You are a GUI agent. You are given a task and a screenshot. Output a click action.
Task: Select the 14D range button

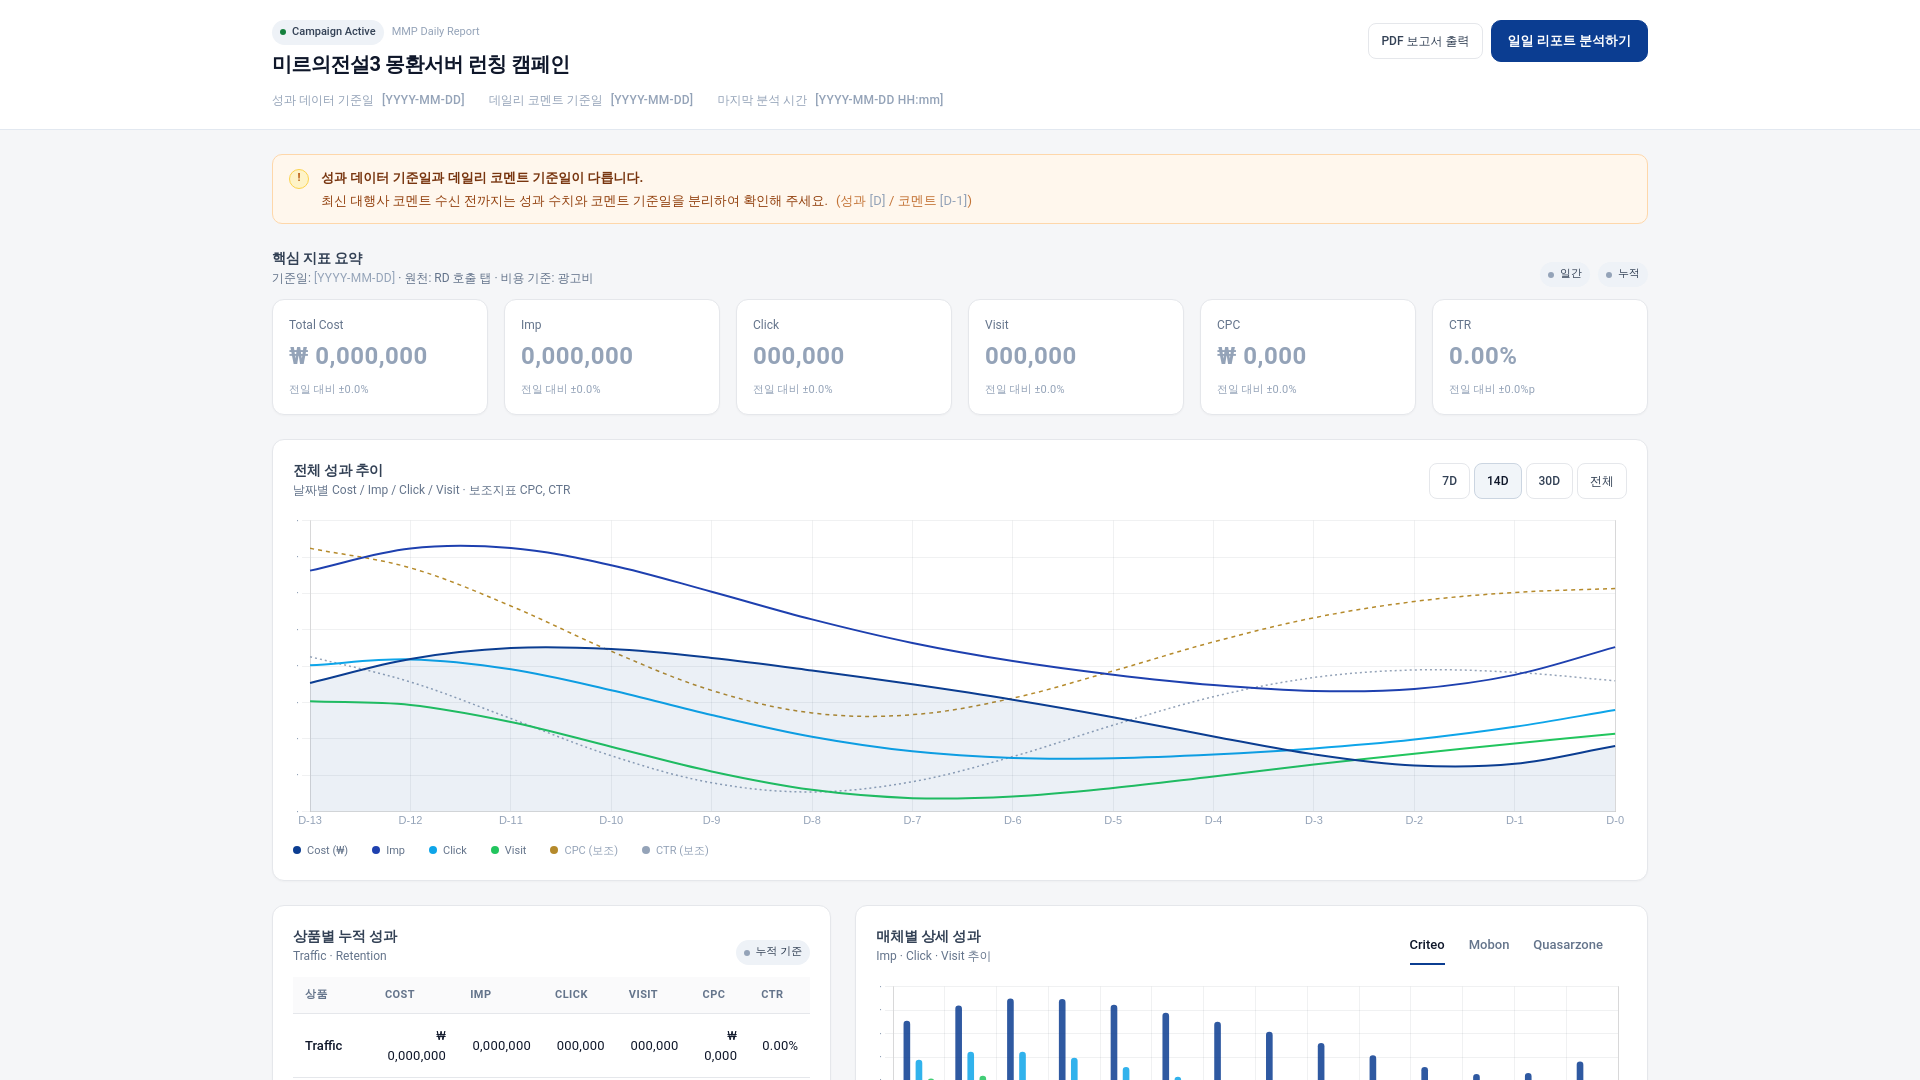(x=1497, y=481)
